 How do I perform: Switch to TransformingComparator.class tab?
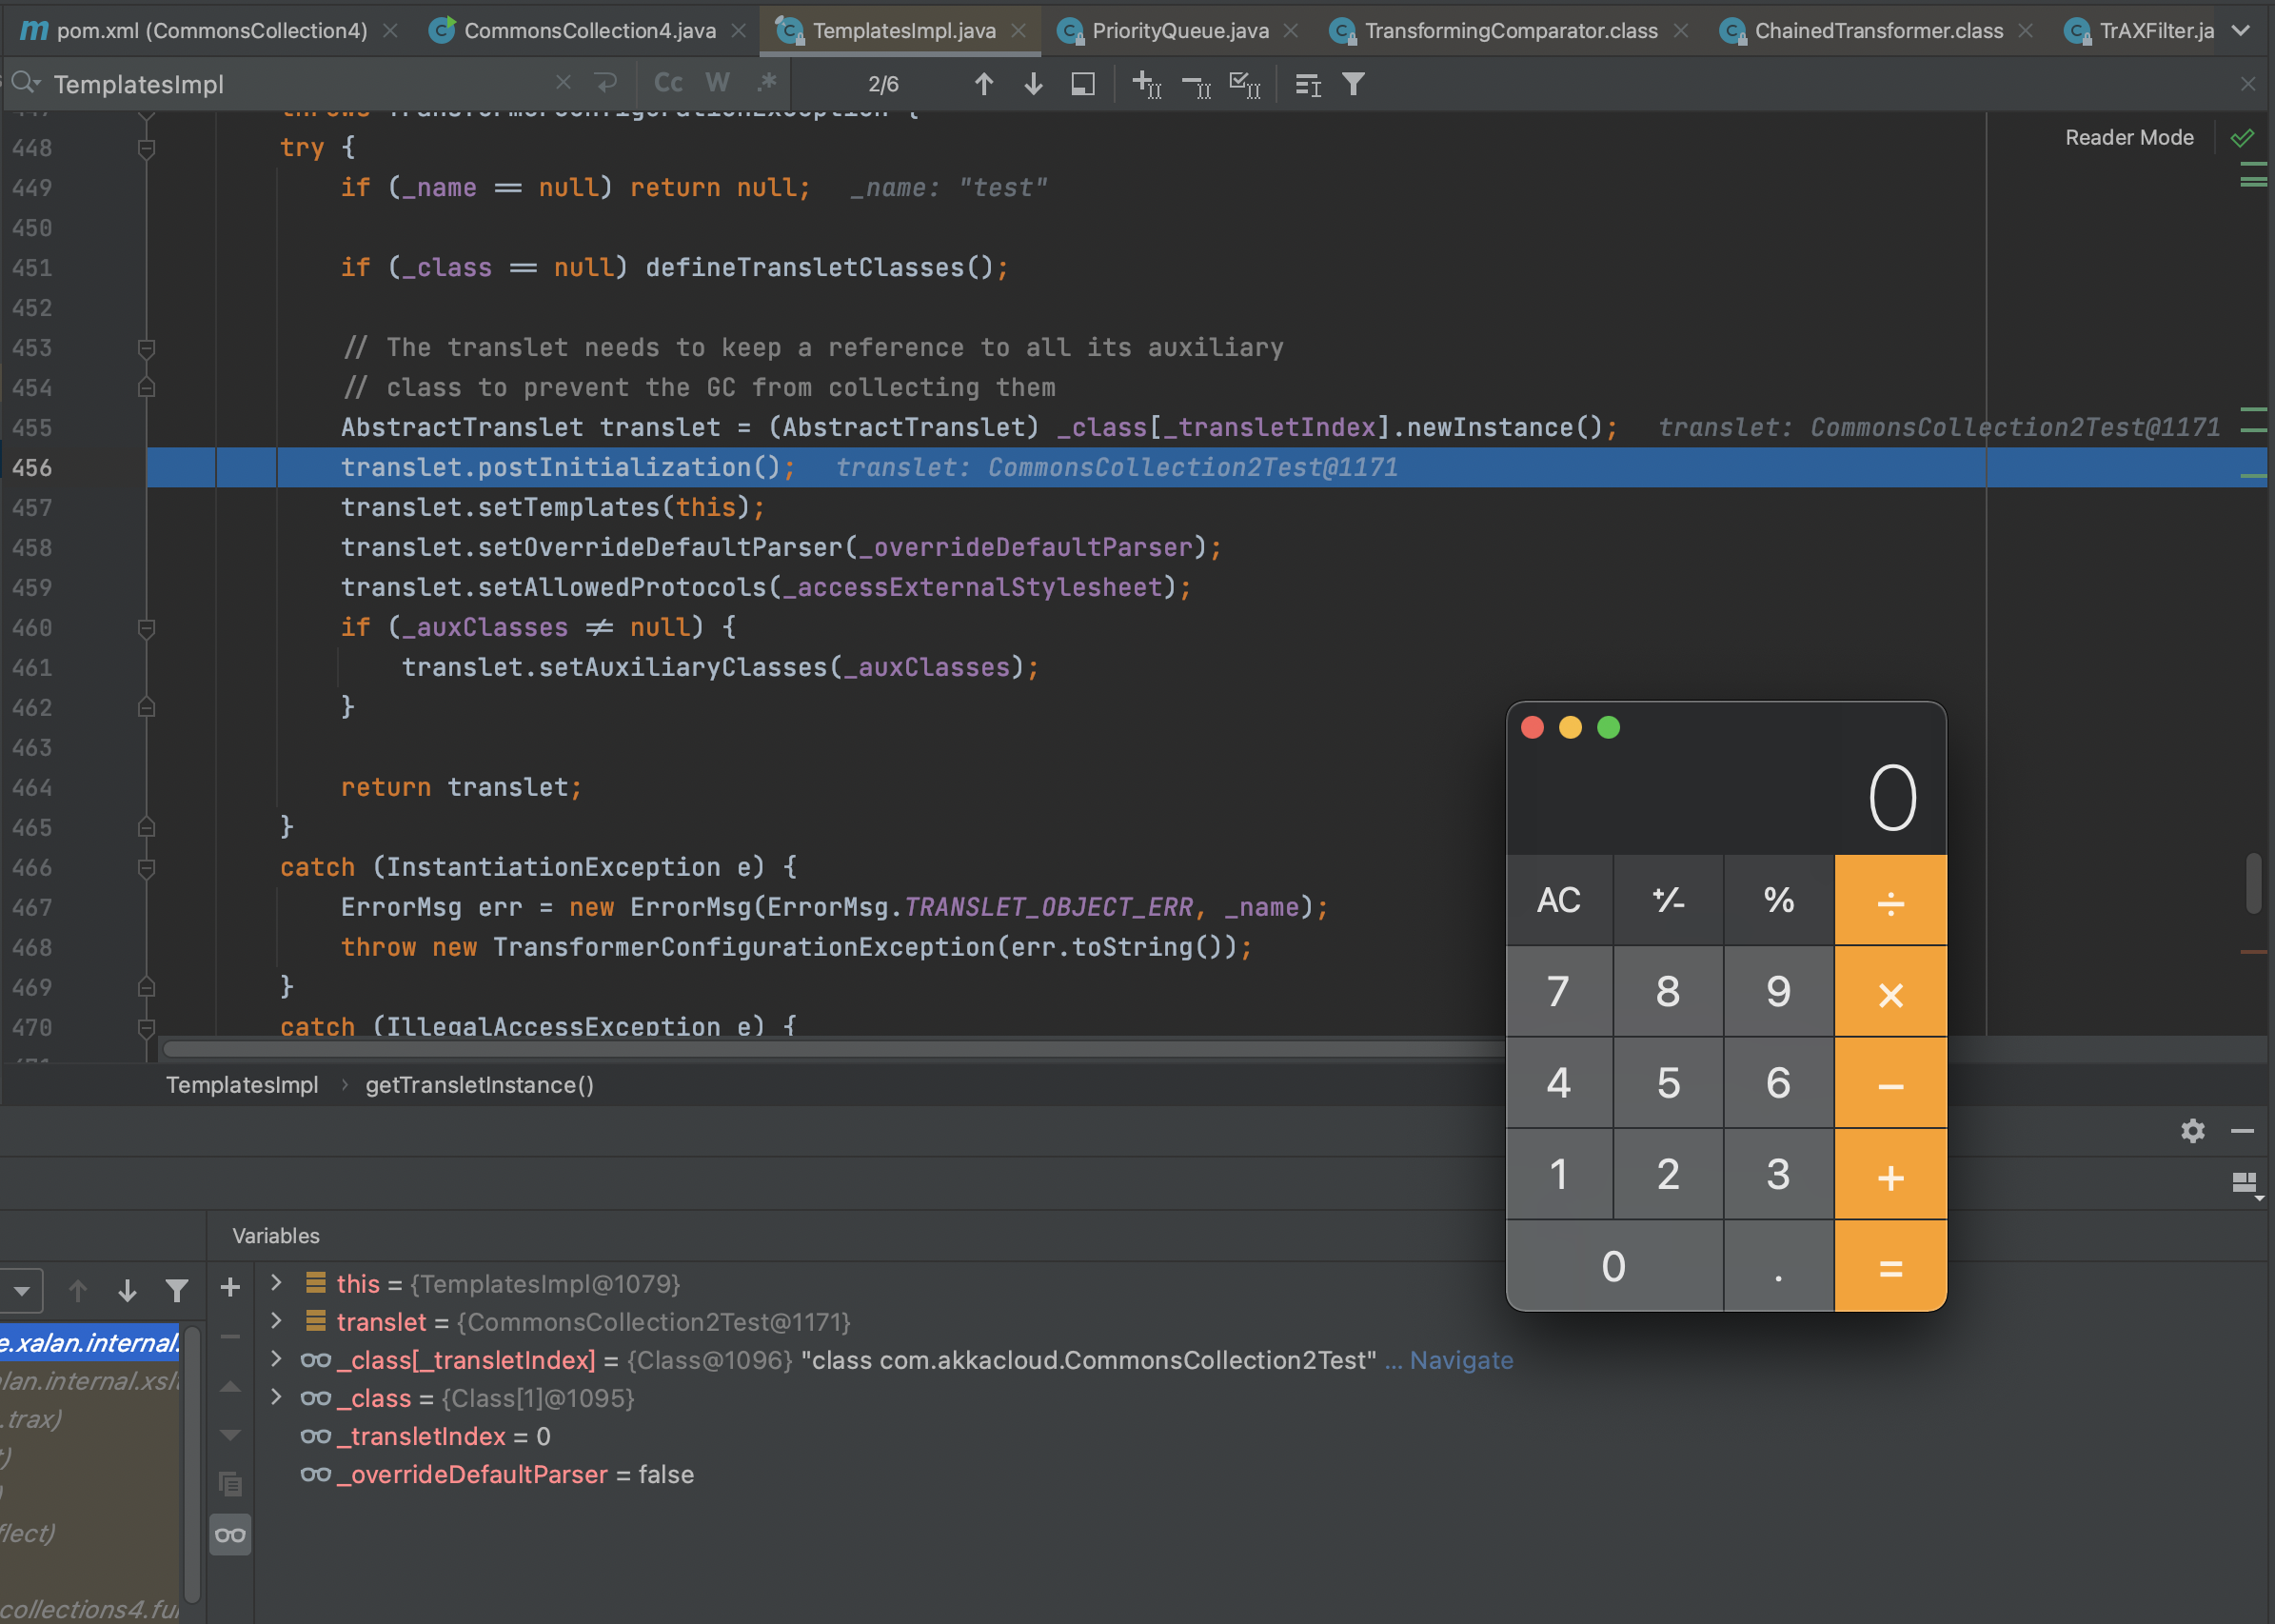pos(1510,30)
